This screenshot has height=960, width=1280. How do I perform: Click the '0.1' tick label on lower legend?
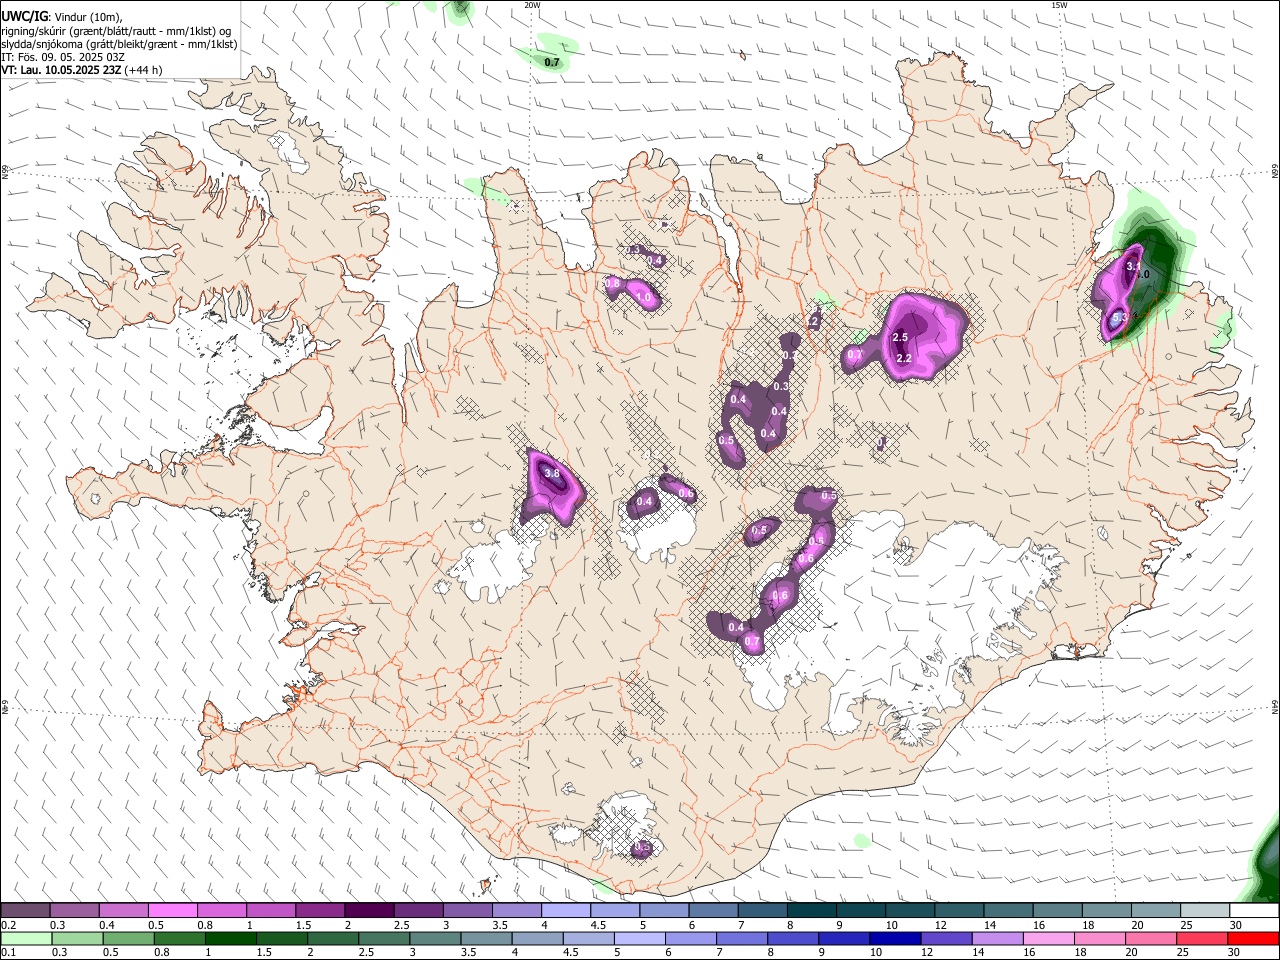(x=8, y=952)
